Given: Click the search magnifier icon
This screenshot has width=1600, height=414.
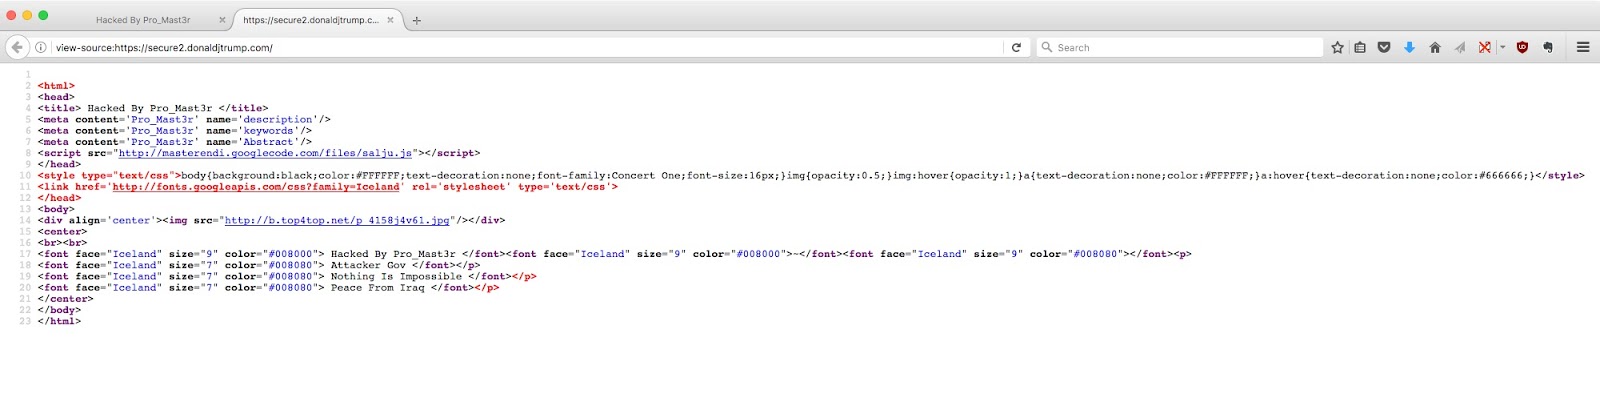Looking at the screenshot, I should click(1047, 47).
